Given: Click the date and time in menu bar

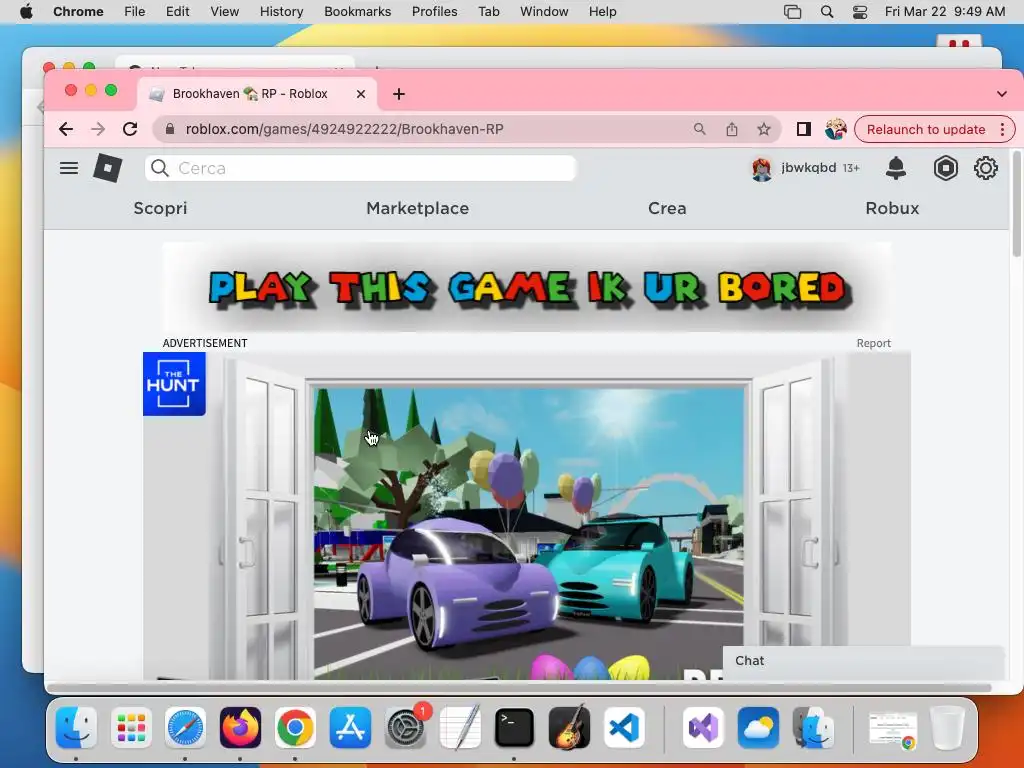Looking at the screenshot, I should pos(944,12).
